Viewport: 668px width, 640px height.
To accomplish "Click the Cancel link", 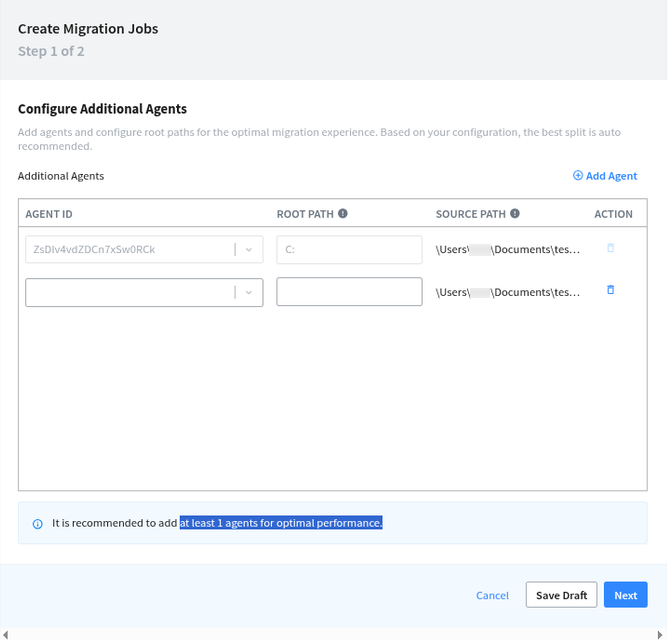I will tap(492, 595).
